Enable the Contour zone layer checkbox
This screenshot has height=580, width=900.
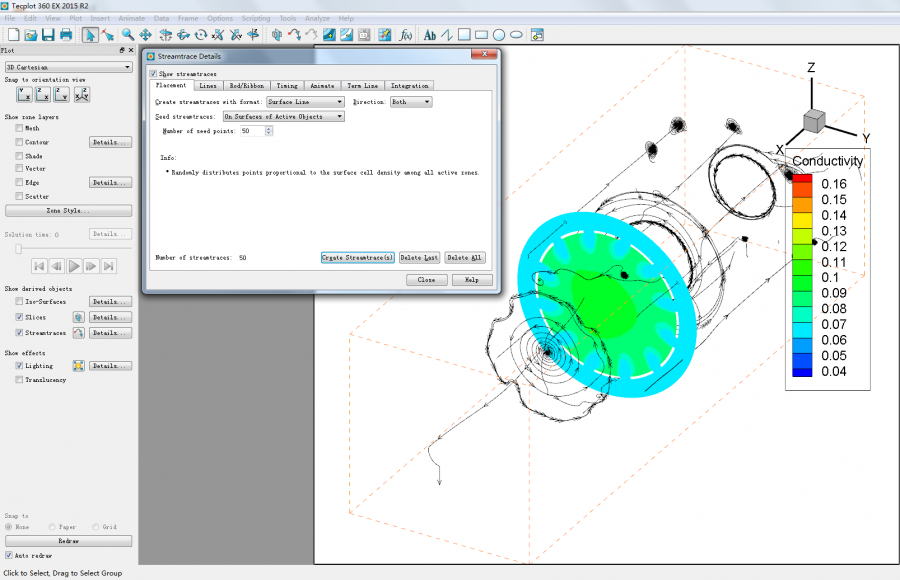tap(19, 142)
